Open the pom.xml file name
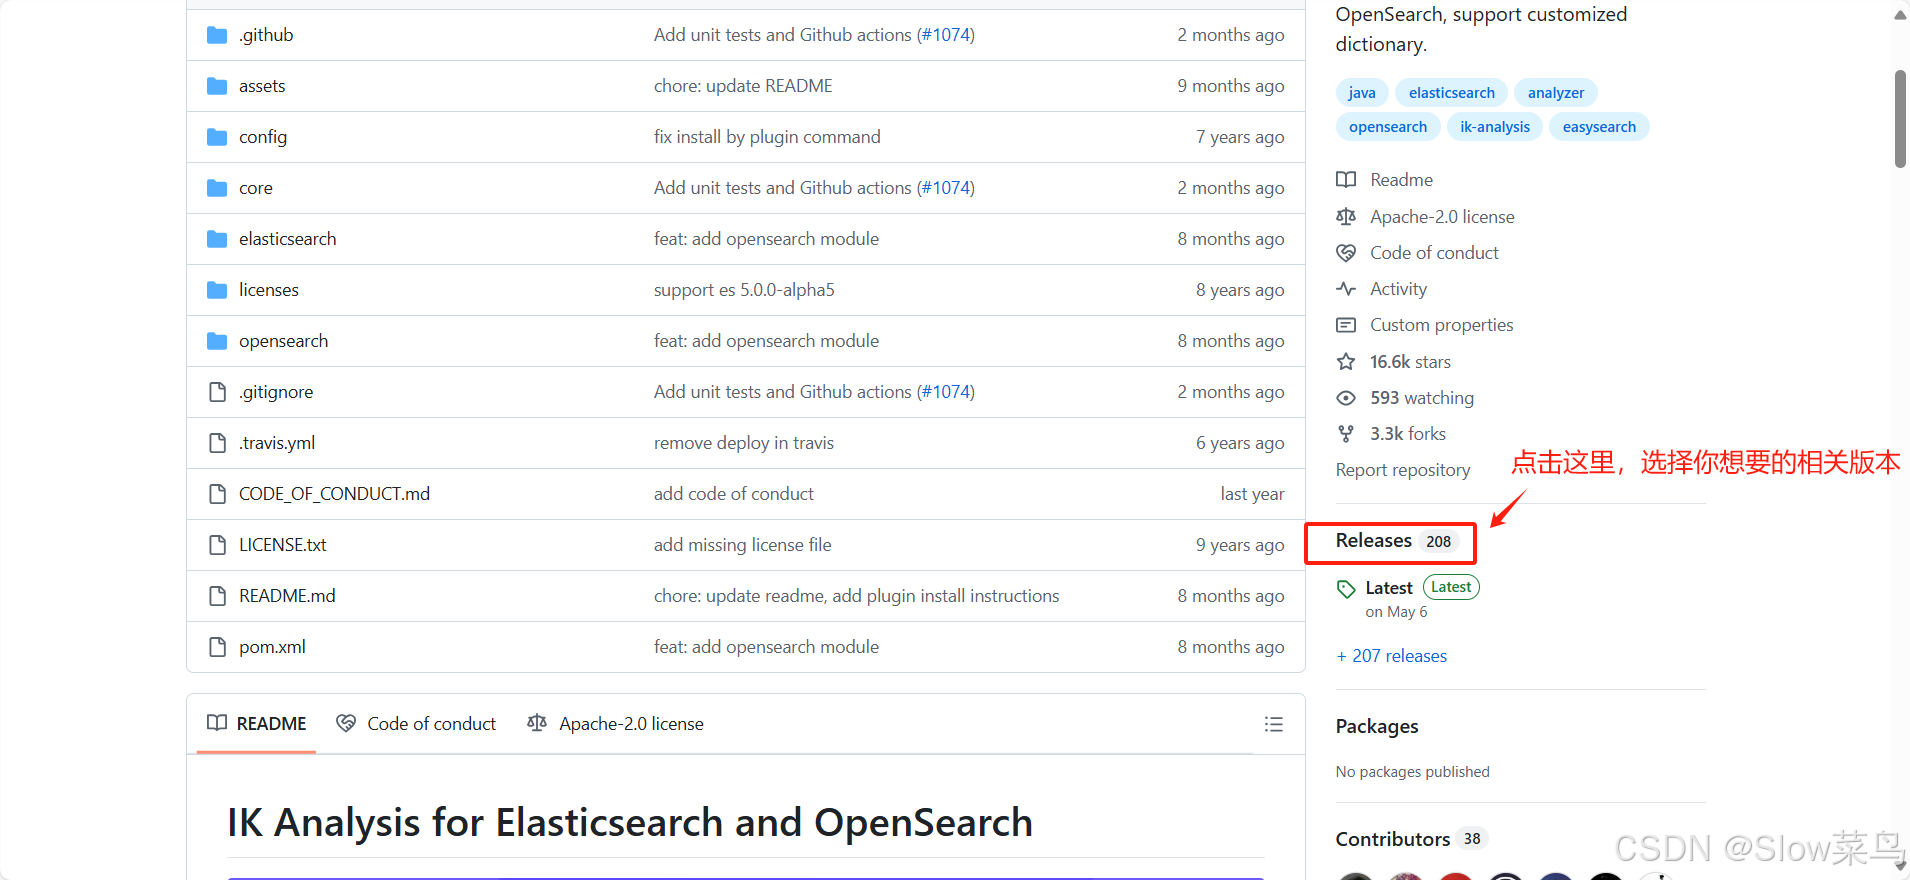 coord(272,647)
